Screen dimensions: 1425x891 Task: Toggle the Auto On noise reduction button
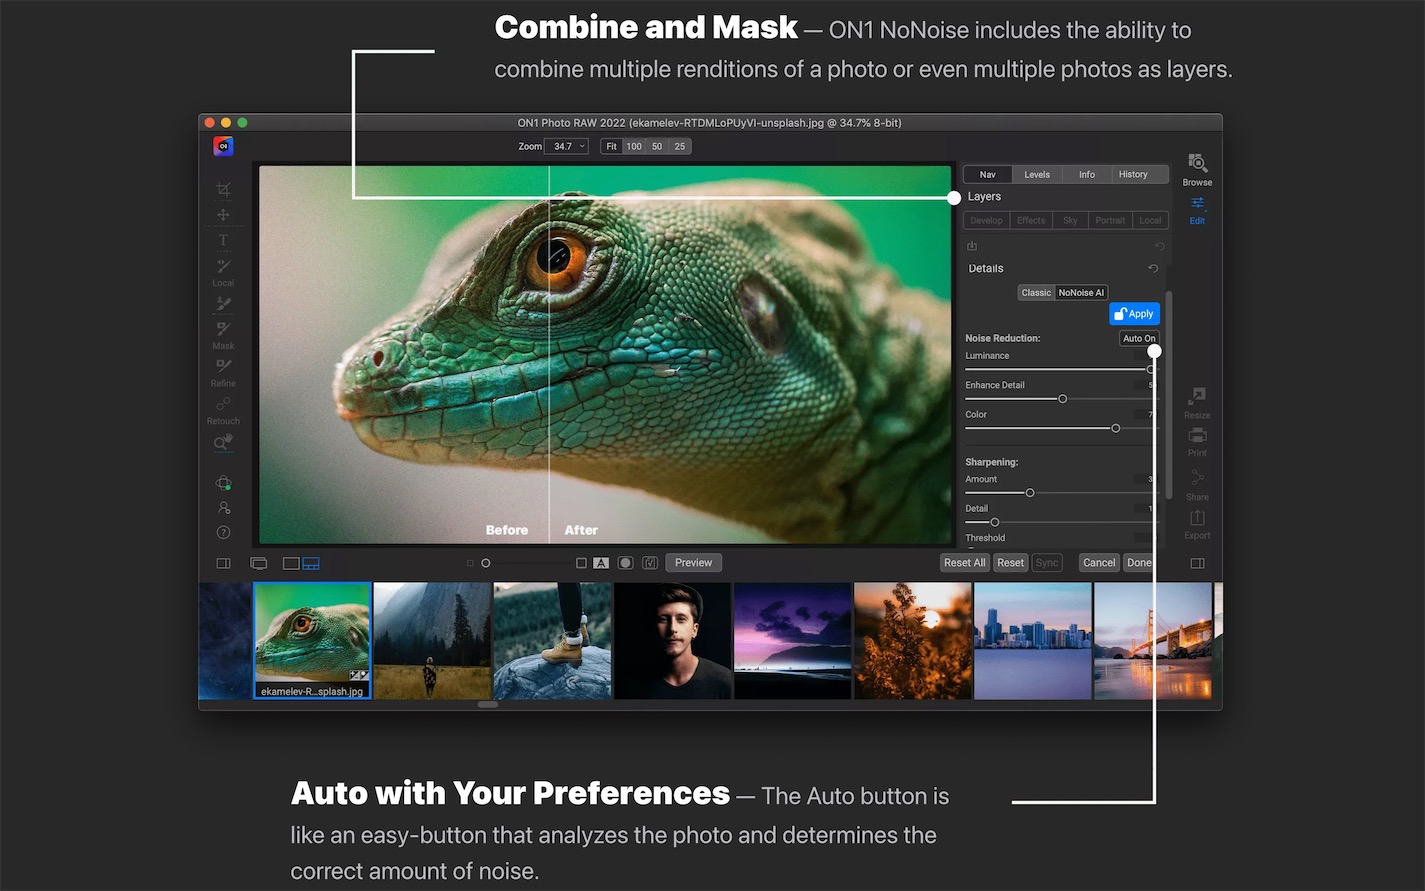coord(1138,339)
